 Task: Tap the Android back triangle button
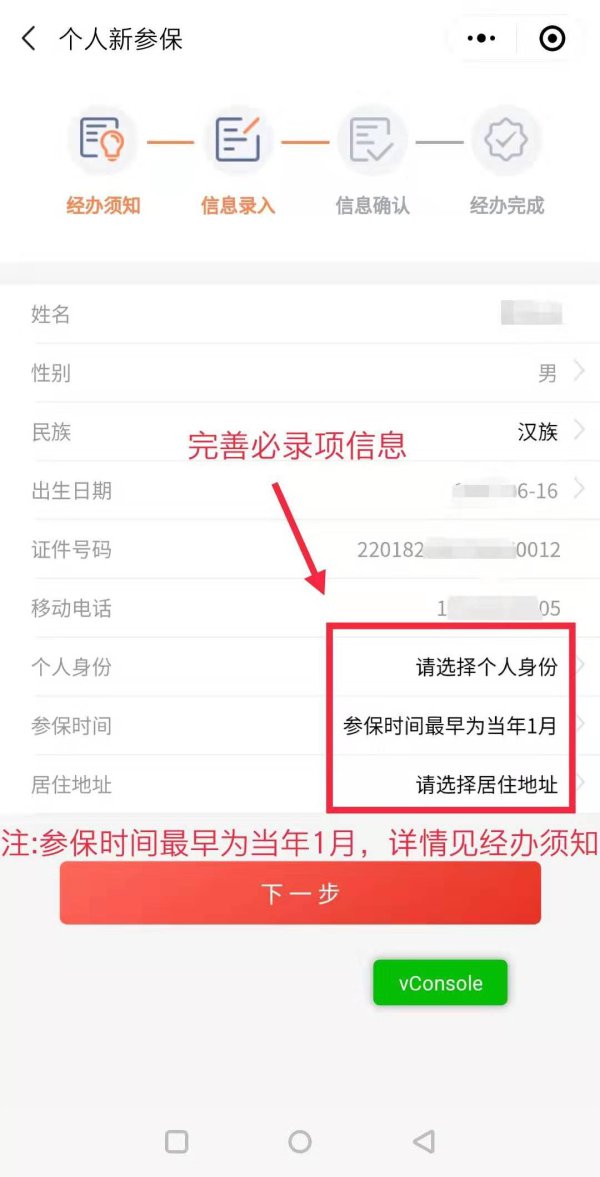click(424, 1142)
